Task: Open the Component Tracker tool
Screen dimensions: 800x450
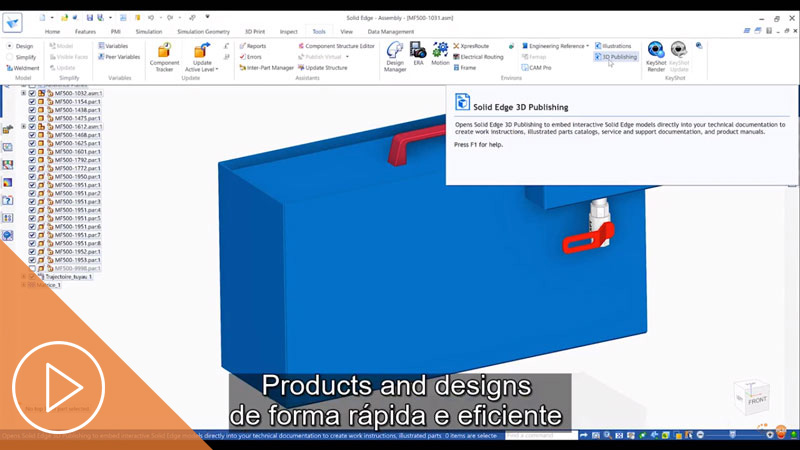Action: [164, 56]
